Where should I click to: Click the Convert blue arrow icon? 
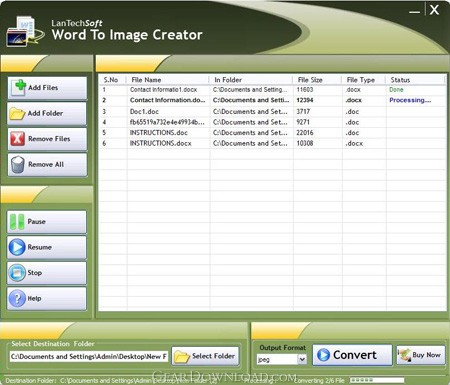point(323,355)
